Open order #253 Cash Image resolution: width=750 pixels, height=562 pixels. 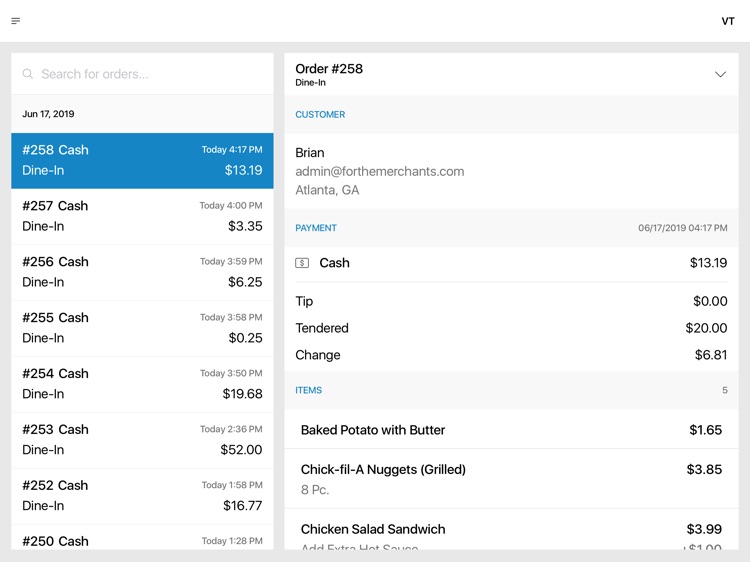[143, 440]
